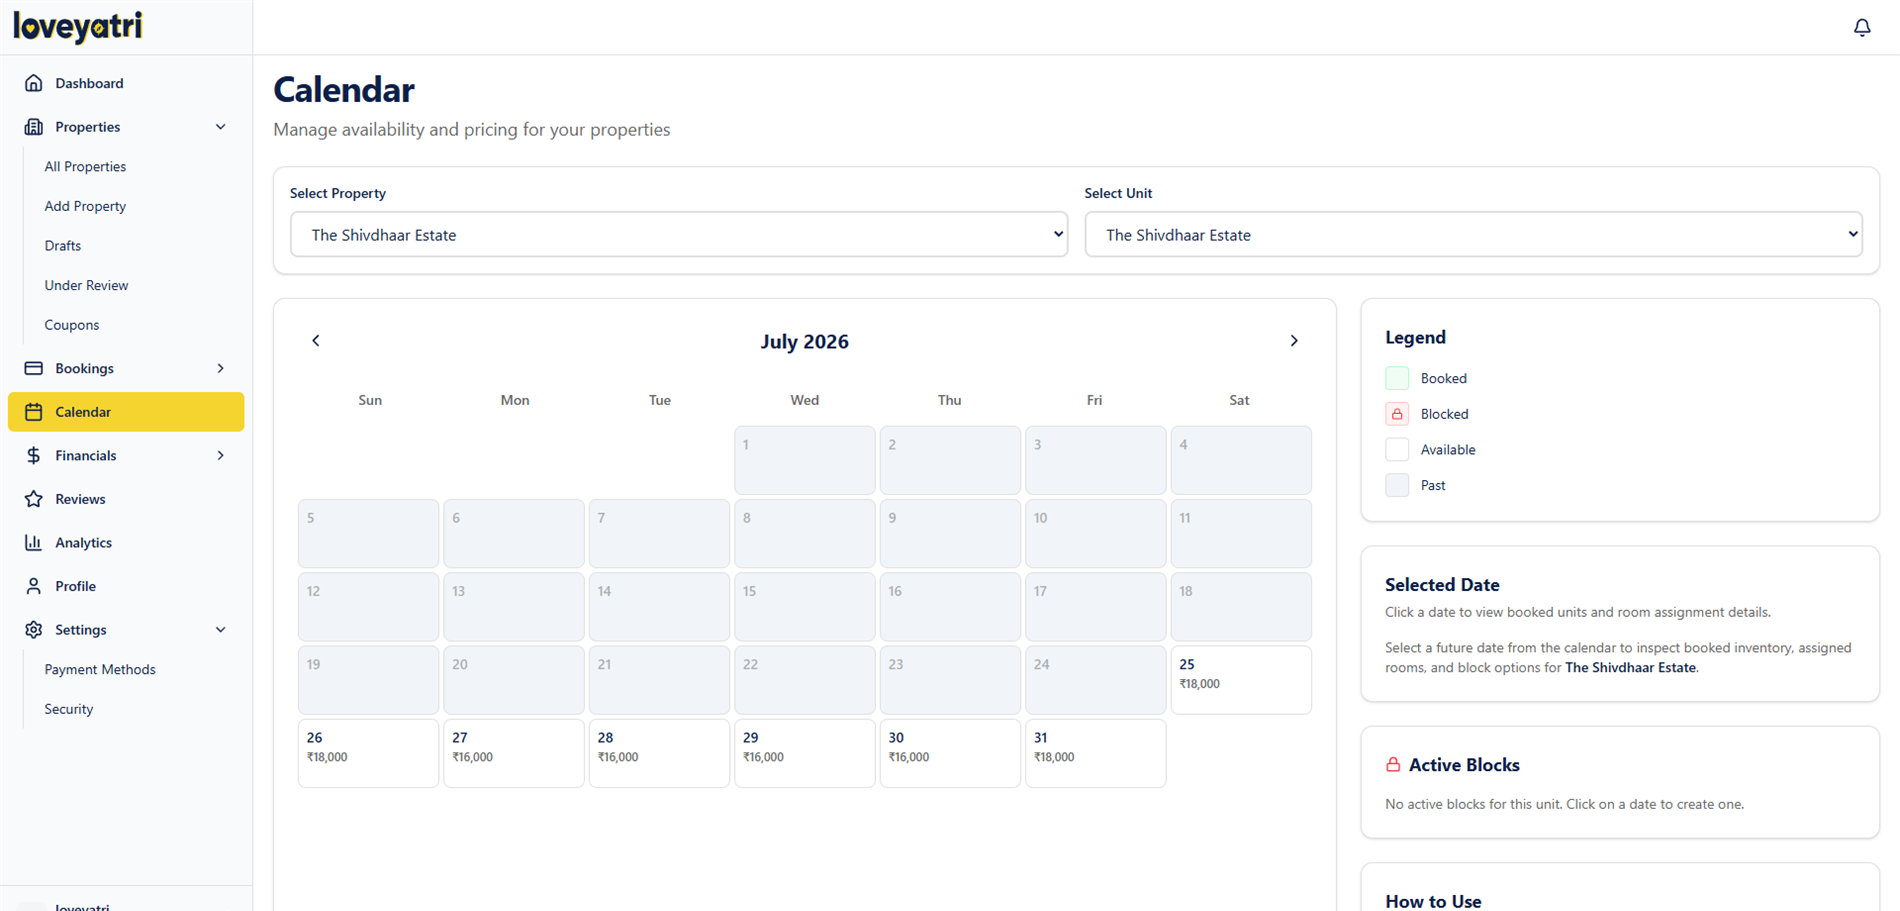Open Security settings
This screenshot has width=1900, height=911.
pos(69,709)
